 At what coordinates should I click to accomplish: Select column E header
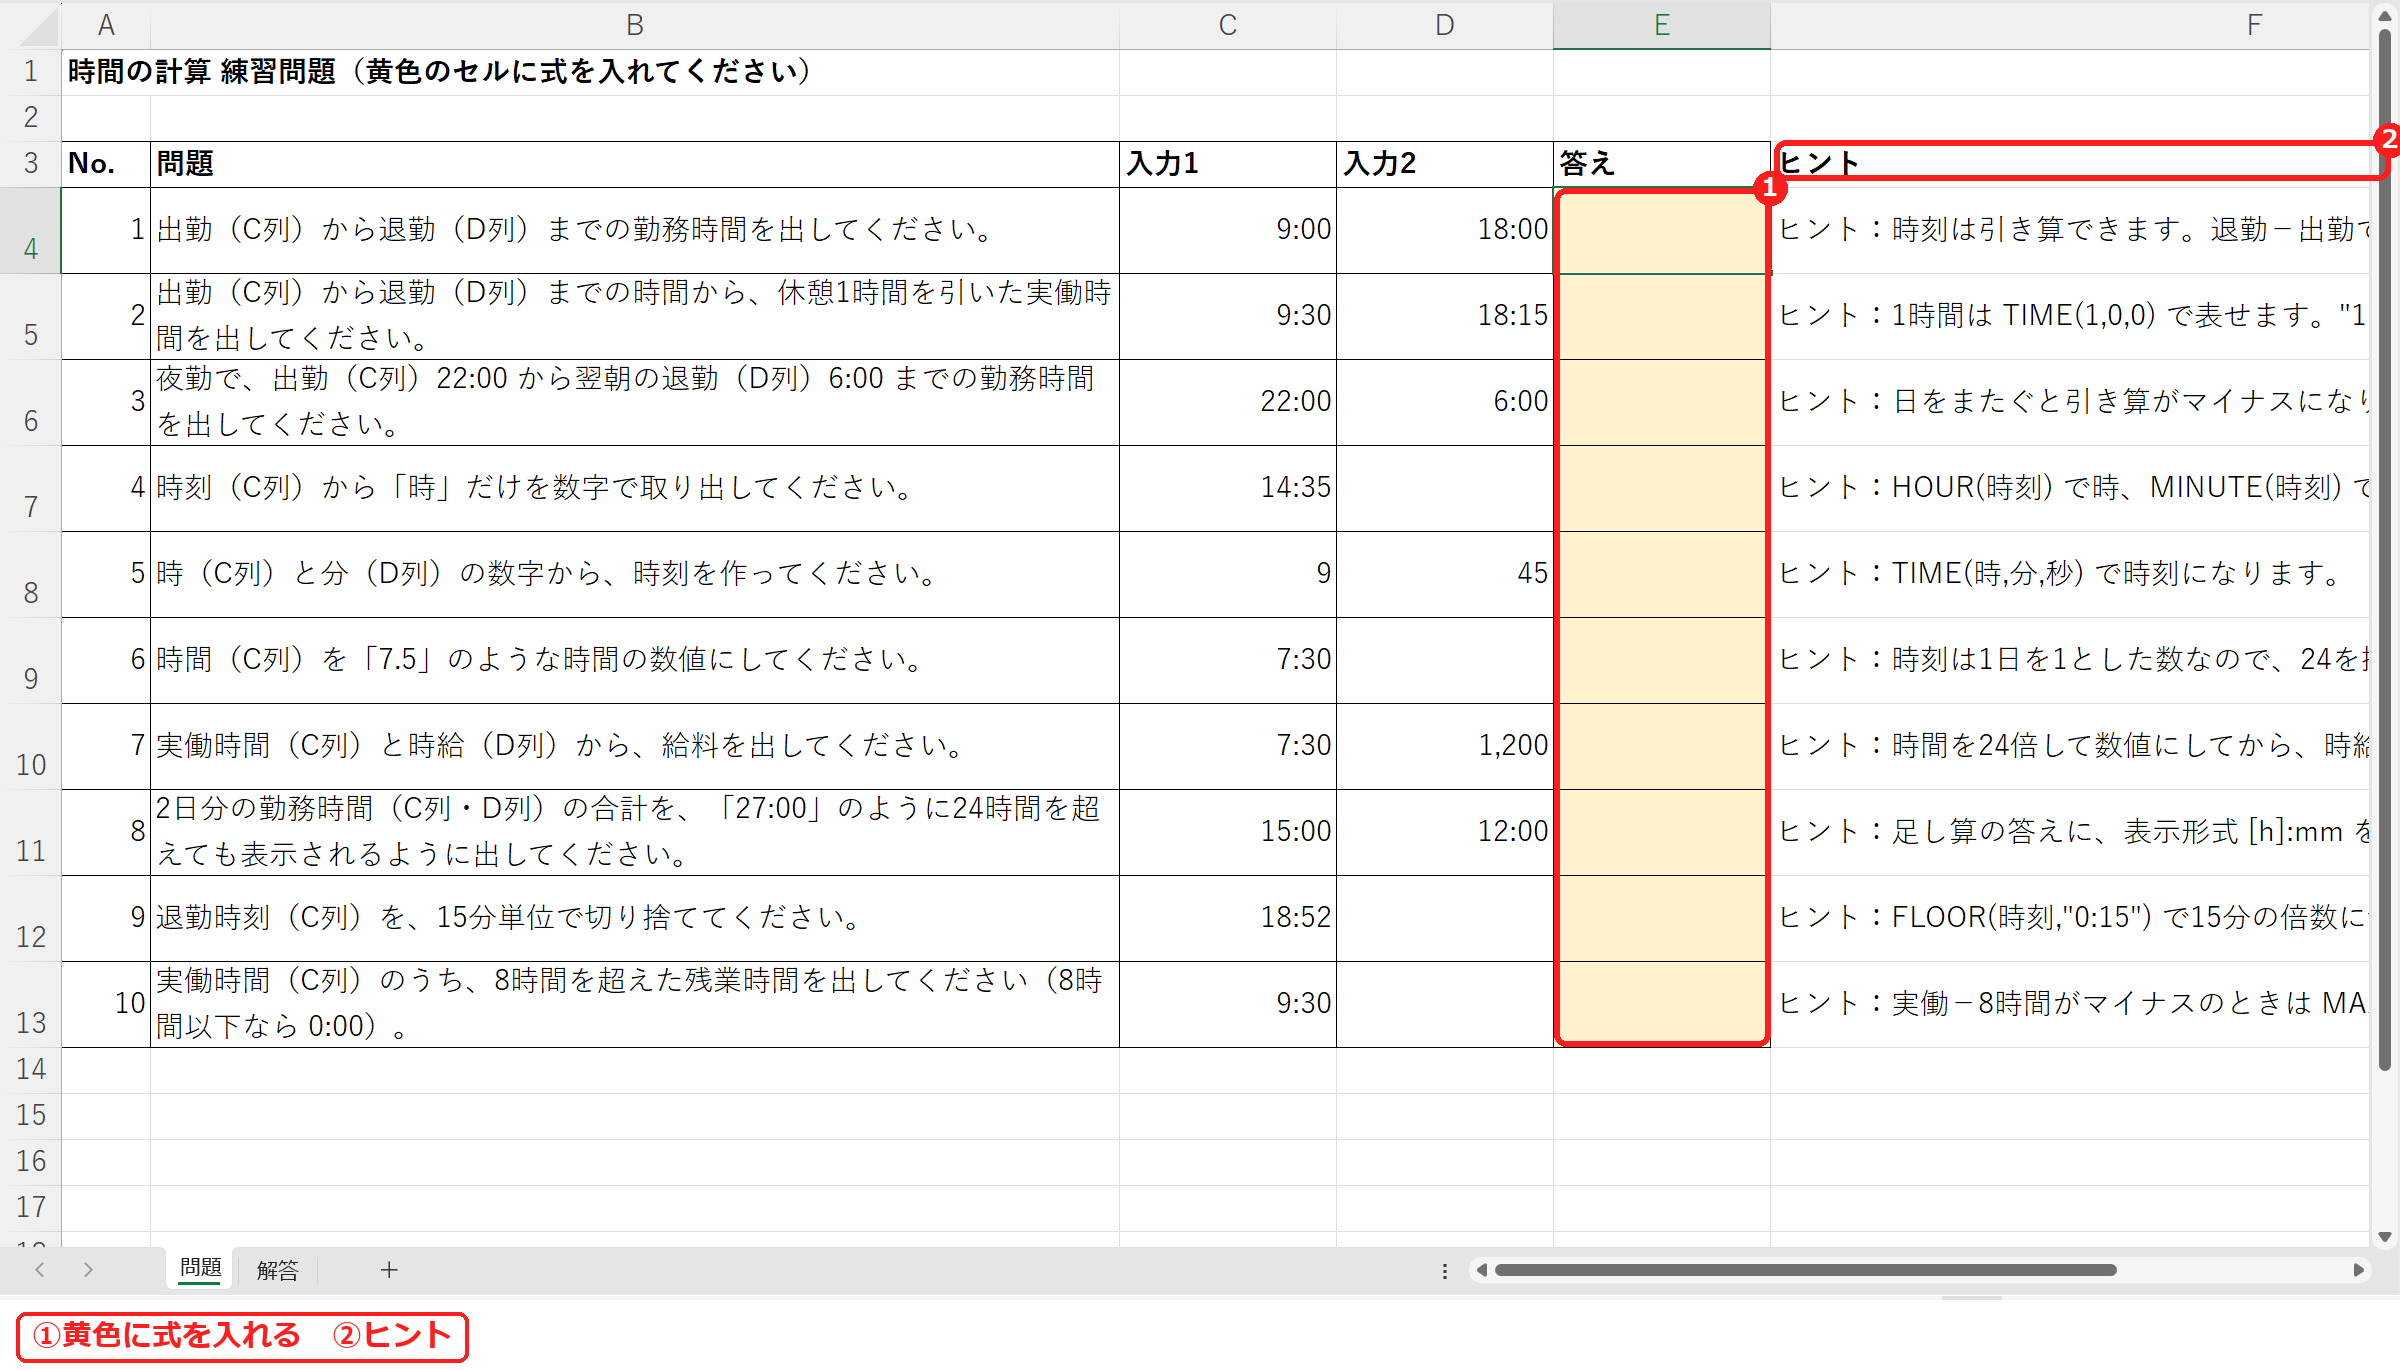(x=1662, y=25)
